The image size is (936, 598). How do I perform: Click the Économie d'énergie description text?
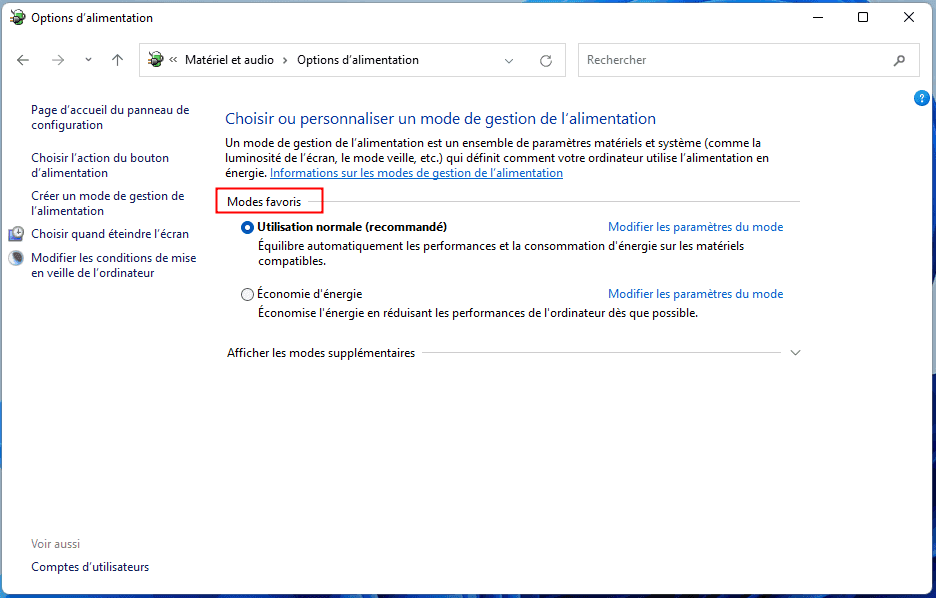coord(478,313)
